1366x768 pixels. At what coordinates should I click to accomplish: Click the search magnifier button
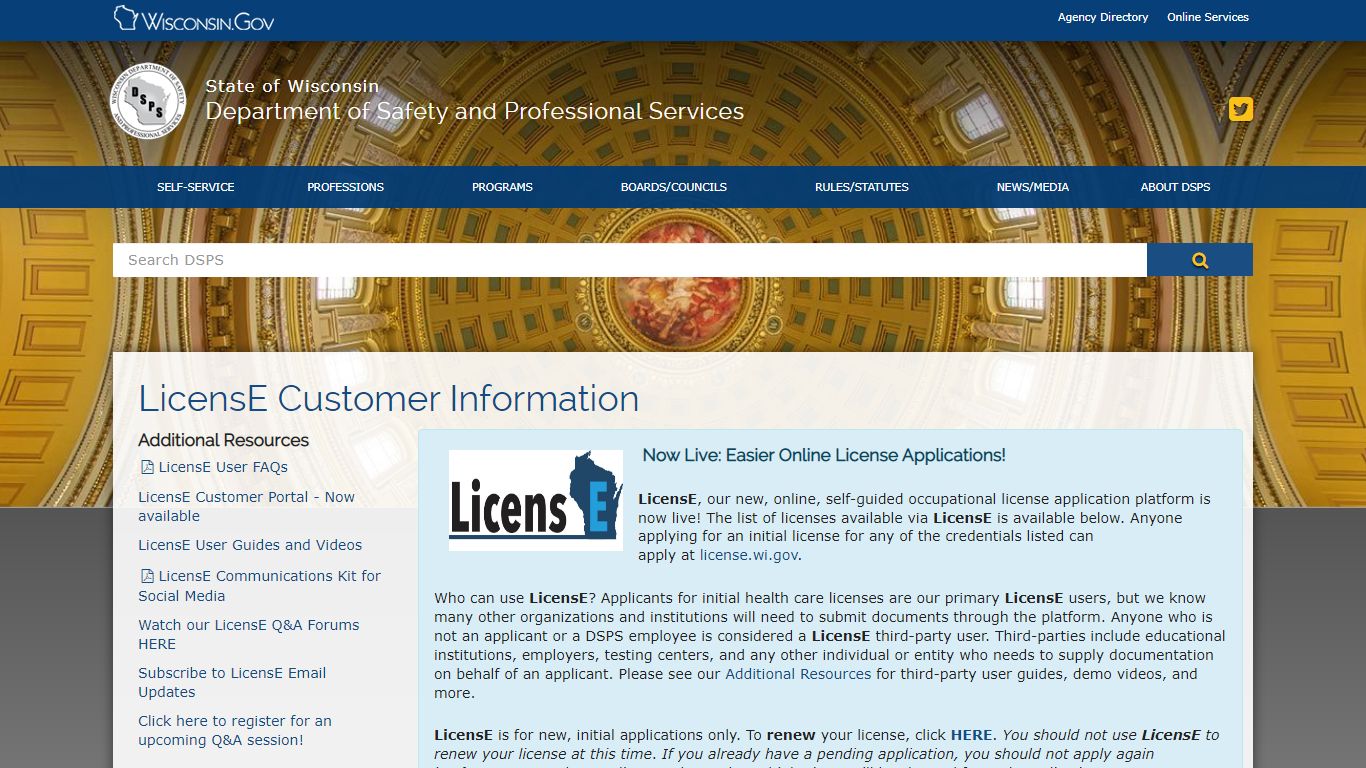[1200, 260]
